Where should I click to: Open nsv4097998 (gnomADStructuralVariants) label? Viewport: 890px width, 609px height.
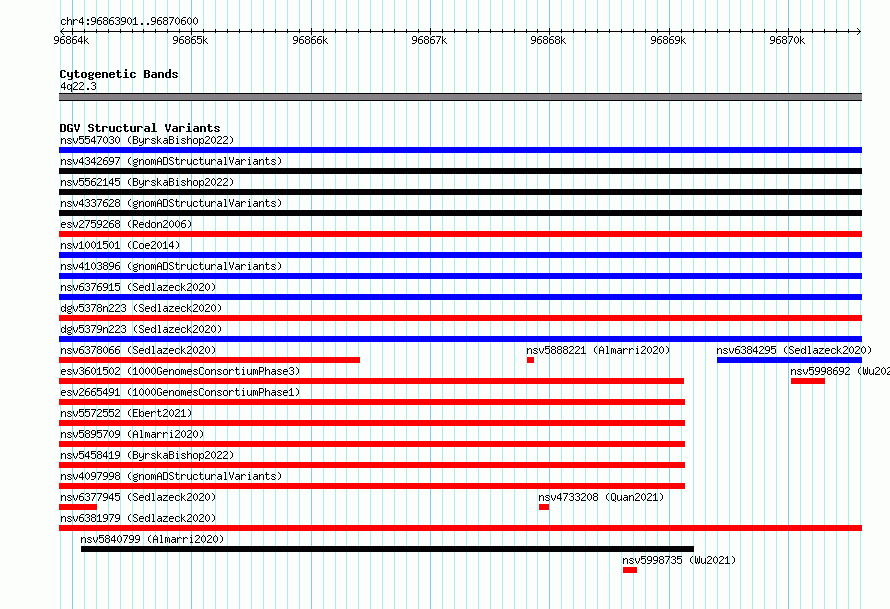(x=171, y=476)
